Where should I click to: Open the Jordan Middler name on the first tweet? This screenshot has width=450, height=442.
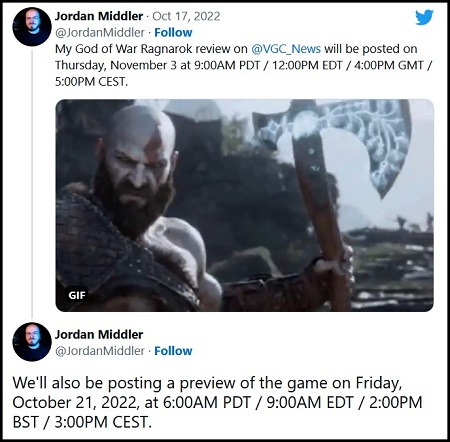[x=99, y=16]
